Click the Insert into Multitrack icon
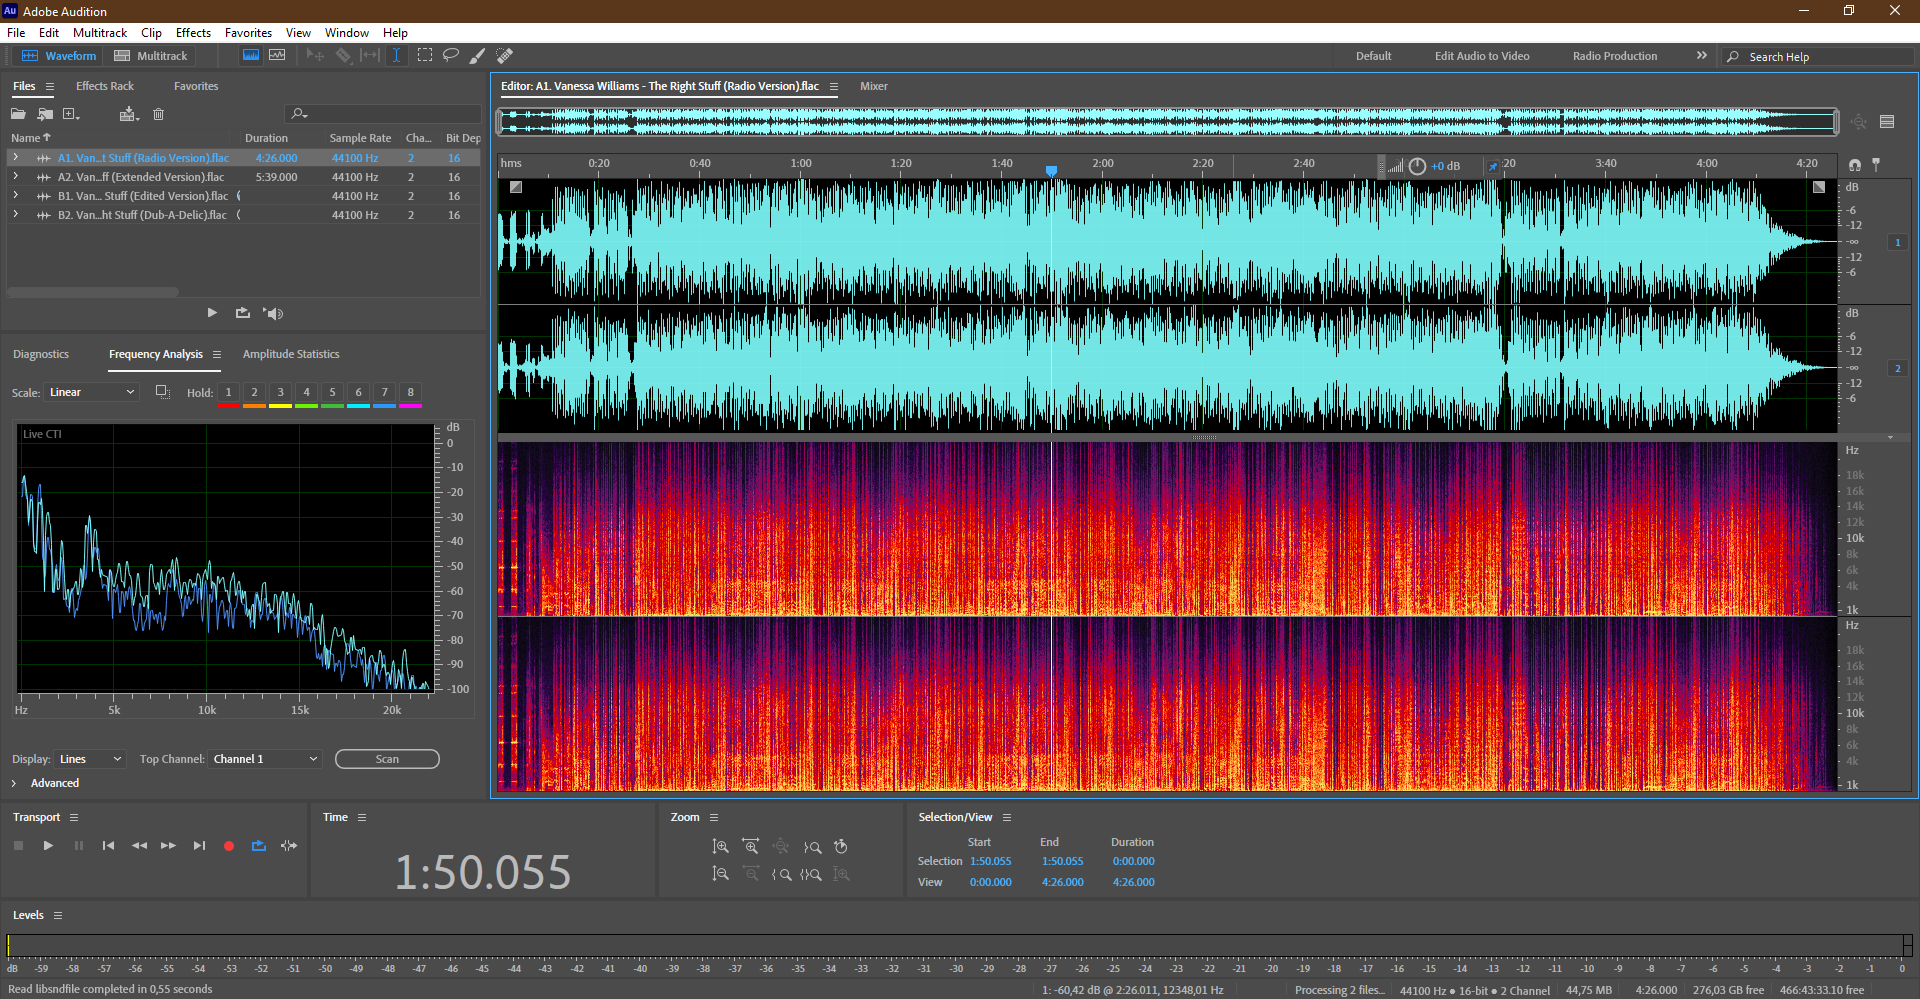The image size is (1920, 999). 128,114
